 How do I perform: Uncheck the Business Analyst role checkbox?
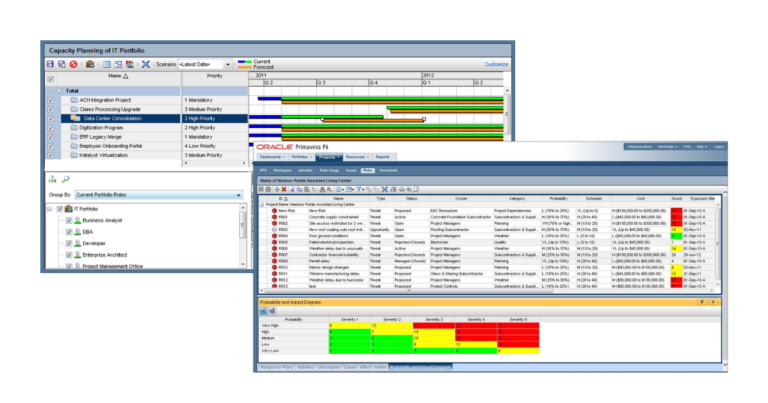pos(69,220)
